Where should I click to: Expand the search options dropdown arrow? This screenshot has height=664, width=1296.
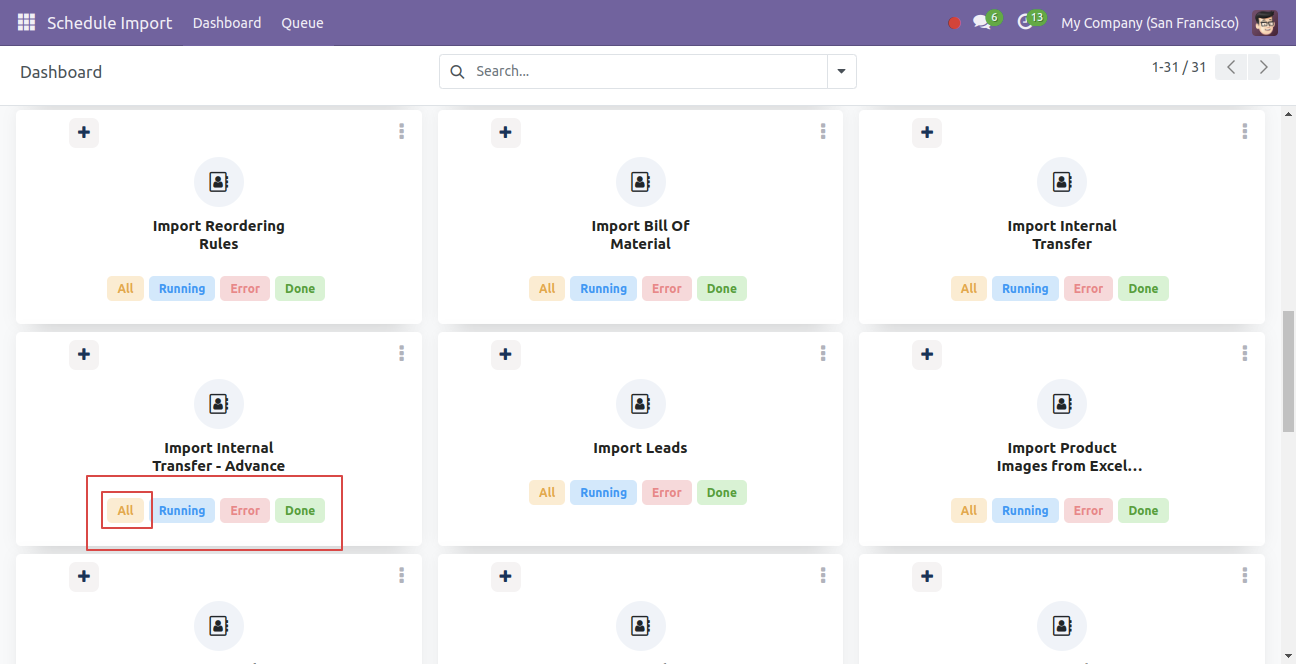[841, 71]
